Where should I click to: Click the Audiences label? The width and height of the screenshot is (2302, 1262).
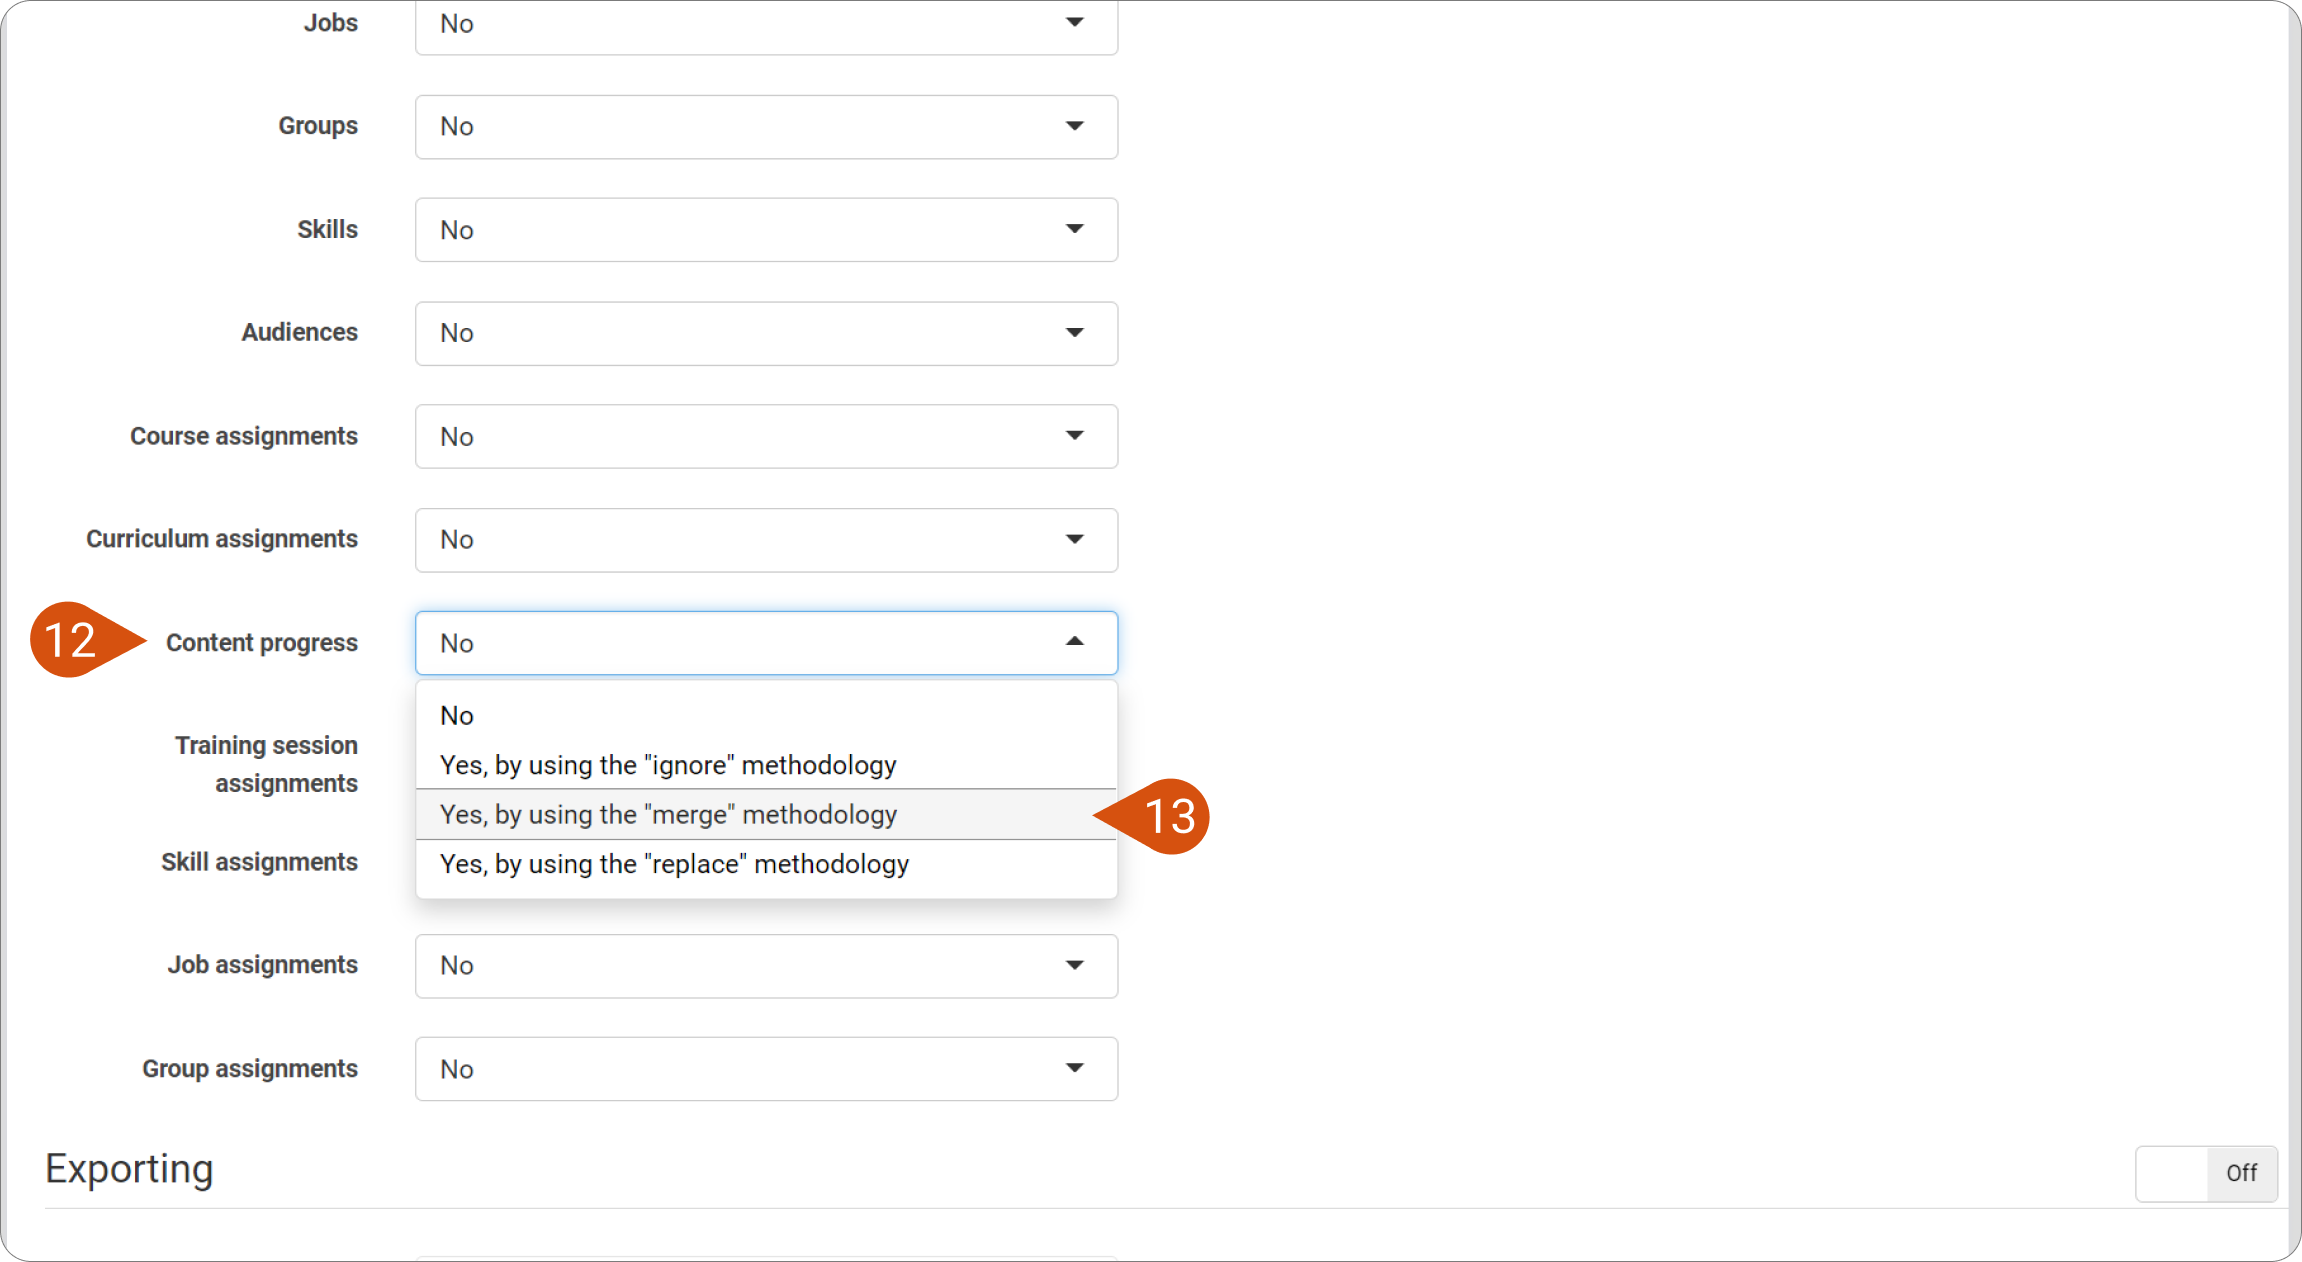[300, 332]
